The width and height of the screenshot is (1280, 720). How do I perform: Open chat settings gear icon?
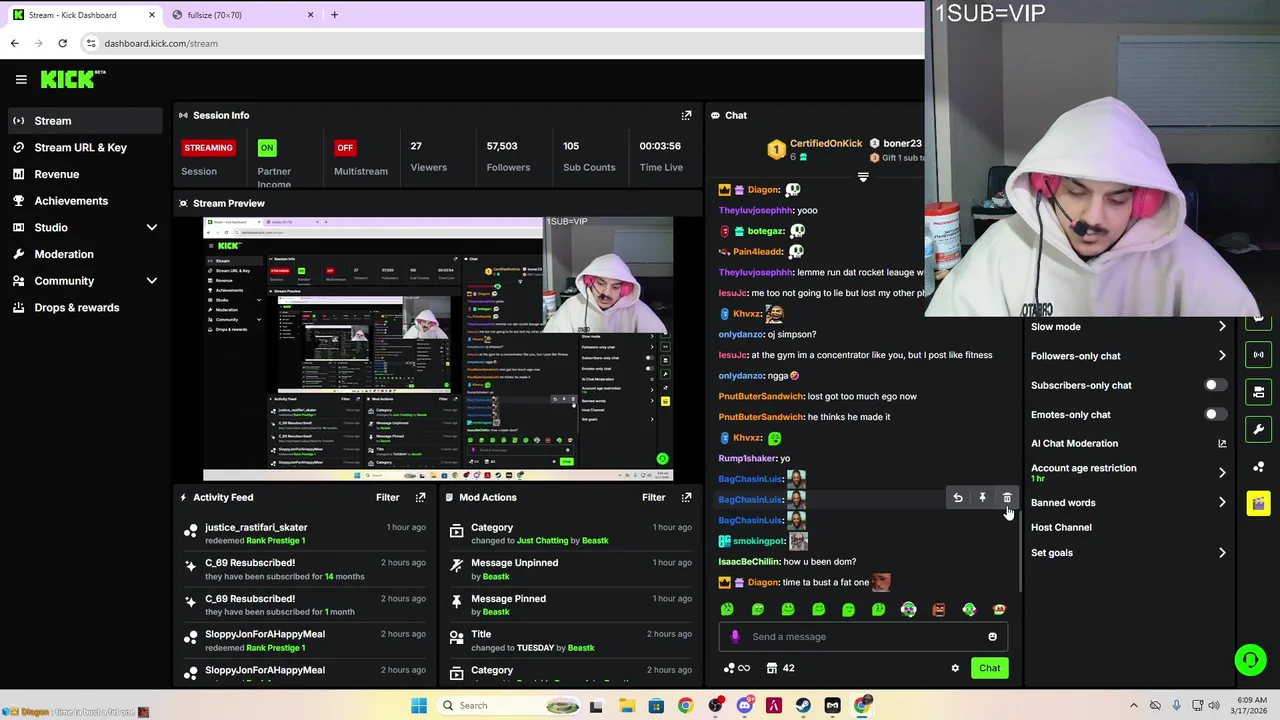tap(955, 668)
